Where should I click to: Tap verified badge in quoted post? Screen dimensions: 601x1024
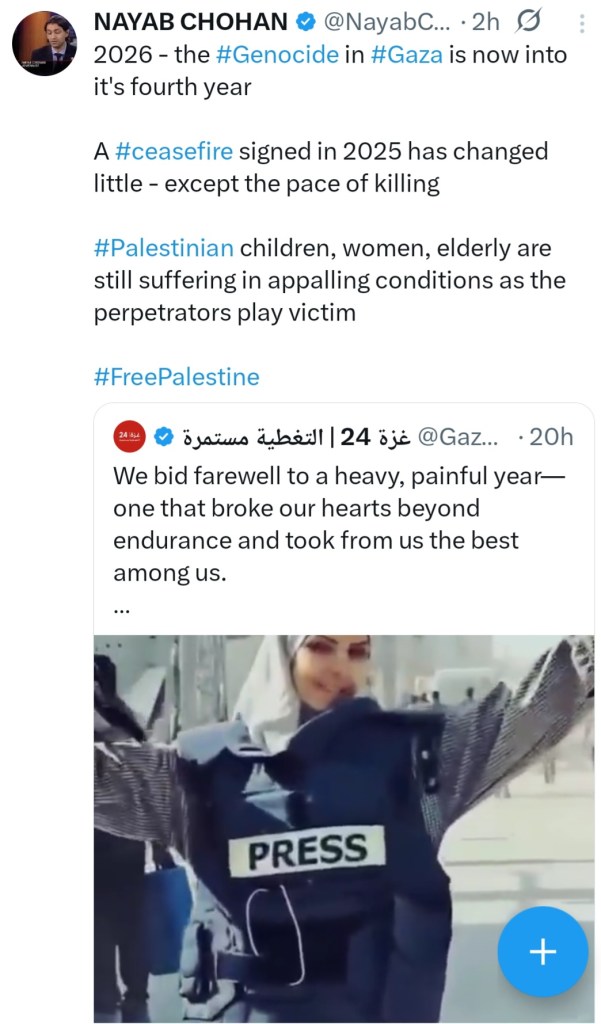coord(165,437)
